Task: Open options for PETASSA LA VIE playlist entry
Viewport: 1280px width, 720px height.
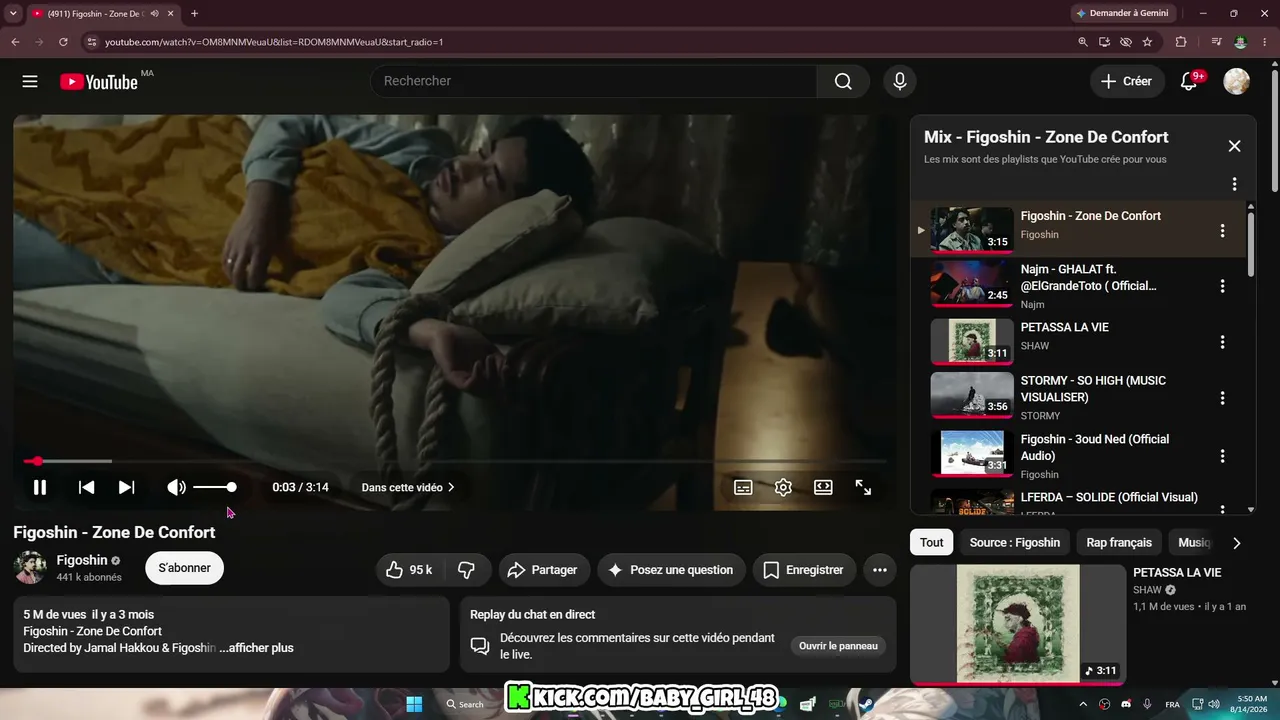Action: (1222, 342)
